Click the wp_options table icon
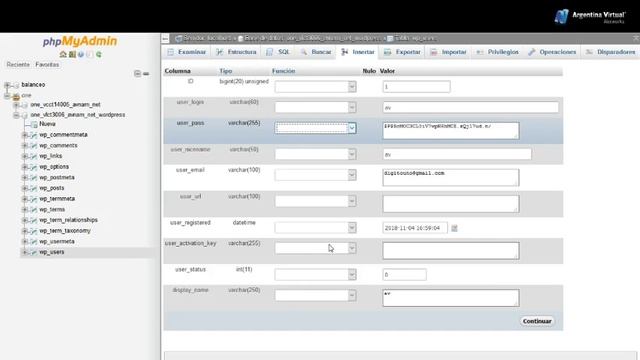Image resolution: width=640 pixels, height=360 pixels. tap(33, 167)
